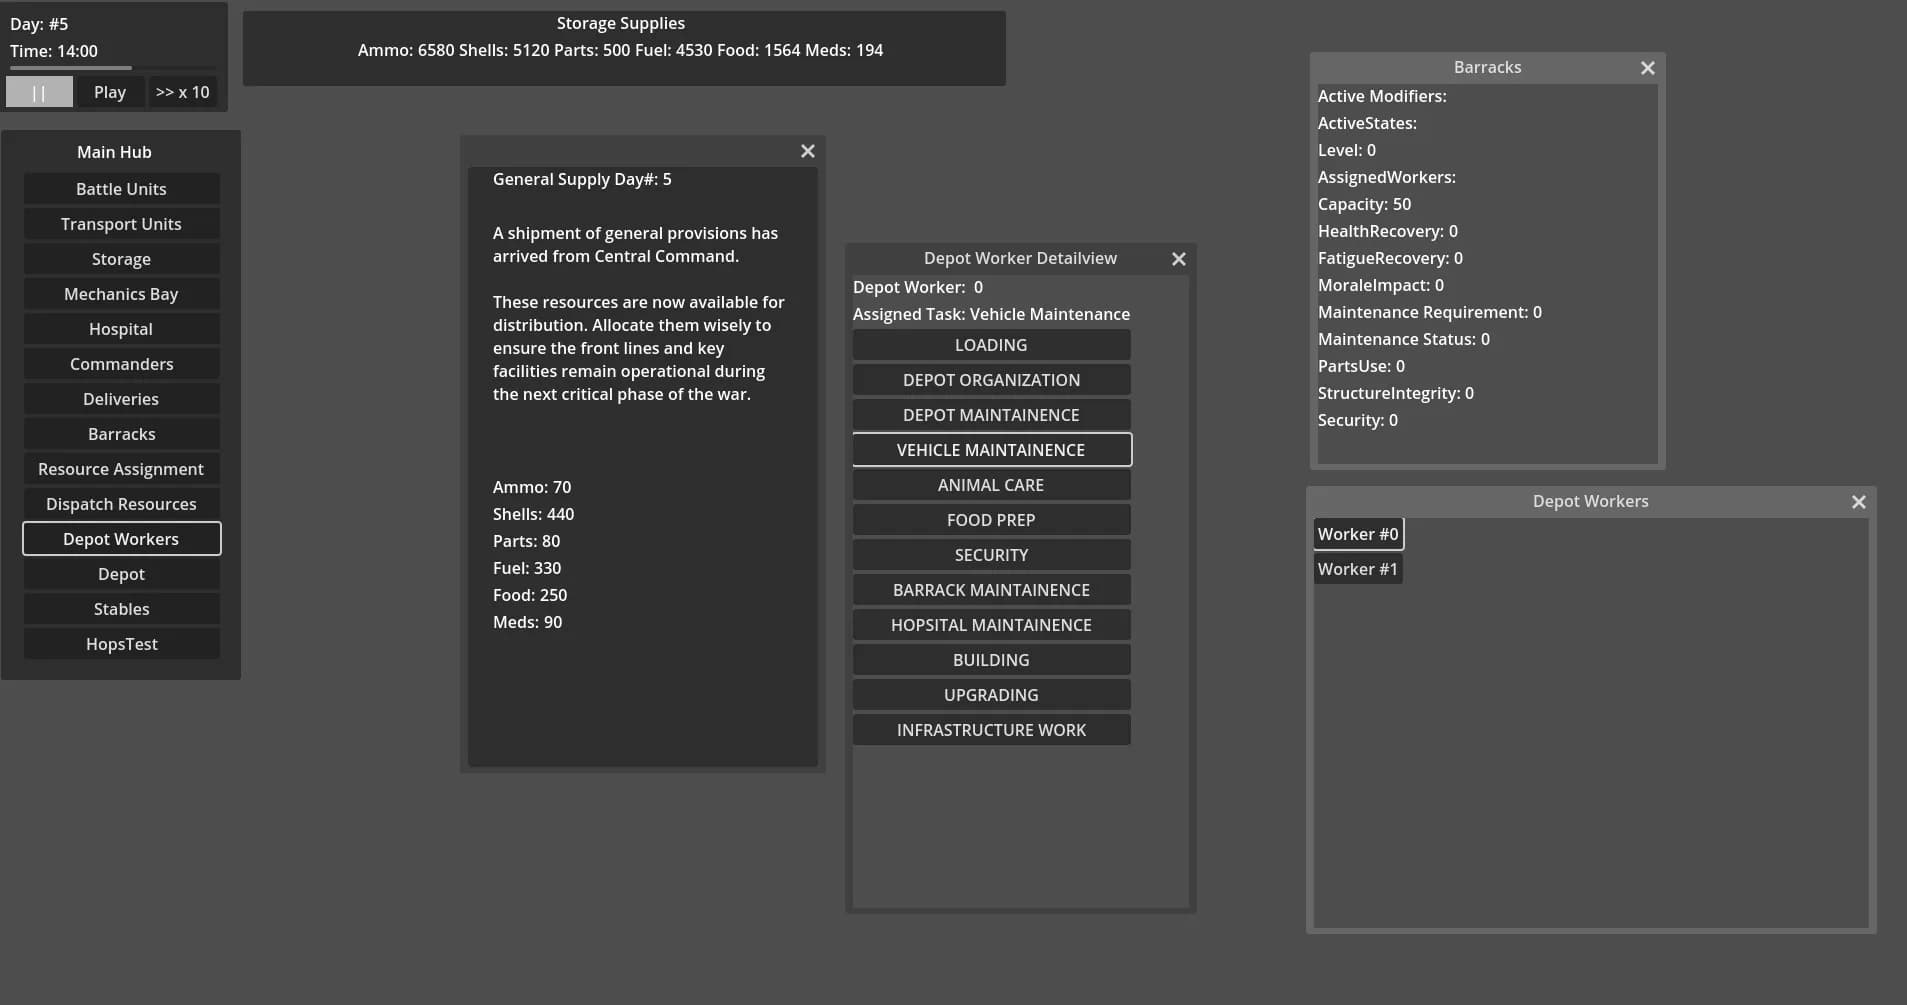Assign BUILDING task
The width and height of the screenshot is (1907, 1005).
(x=991, y=660)
